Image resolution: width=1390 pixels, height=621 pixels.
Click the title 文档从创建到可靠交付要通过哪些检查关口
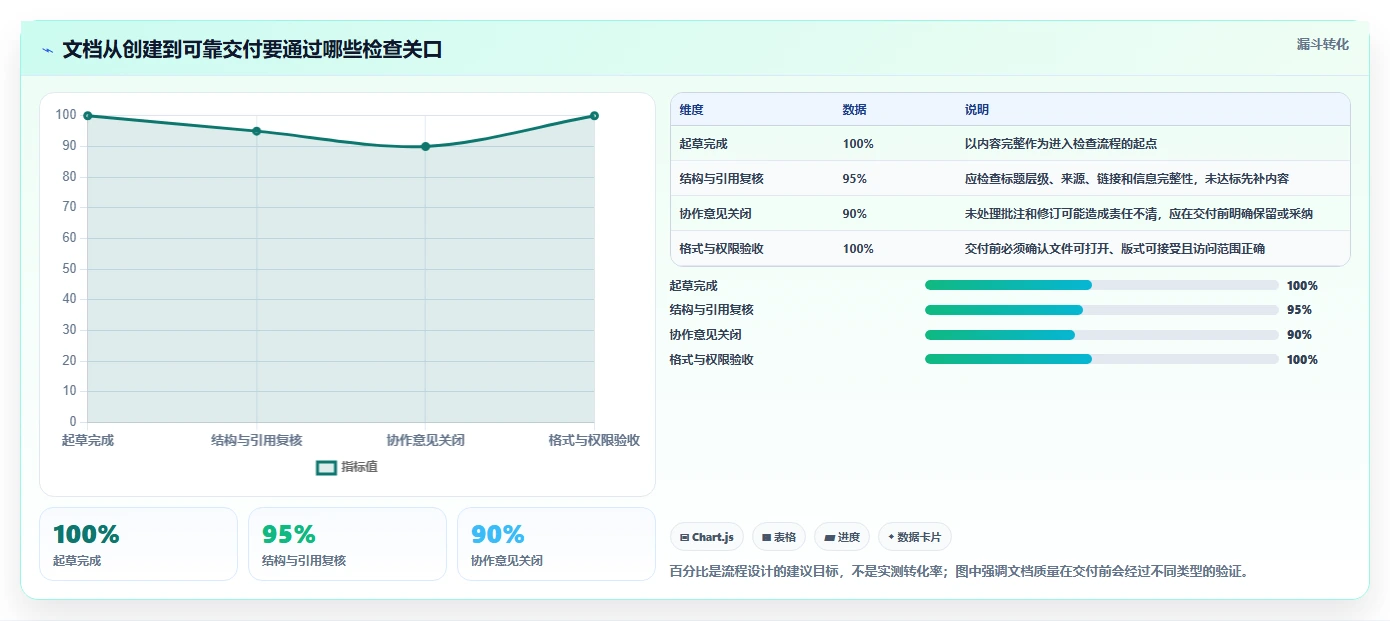pos(252,50)
